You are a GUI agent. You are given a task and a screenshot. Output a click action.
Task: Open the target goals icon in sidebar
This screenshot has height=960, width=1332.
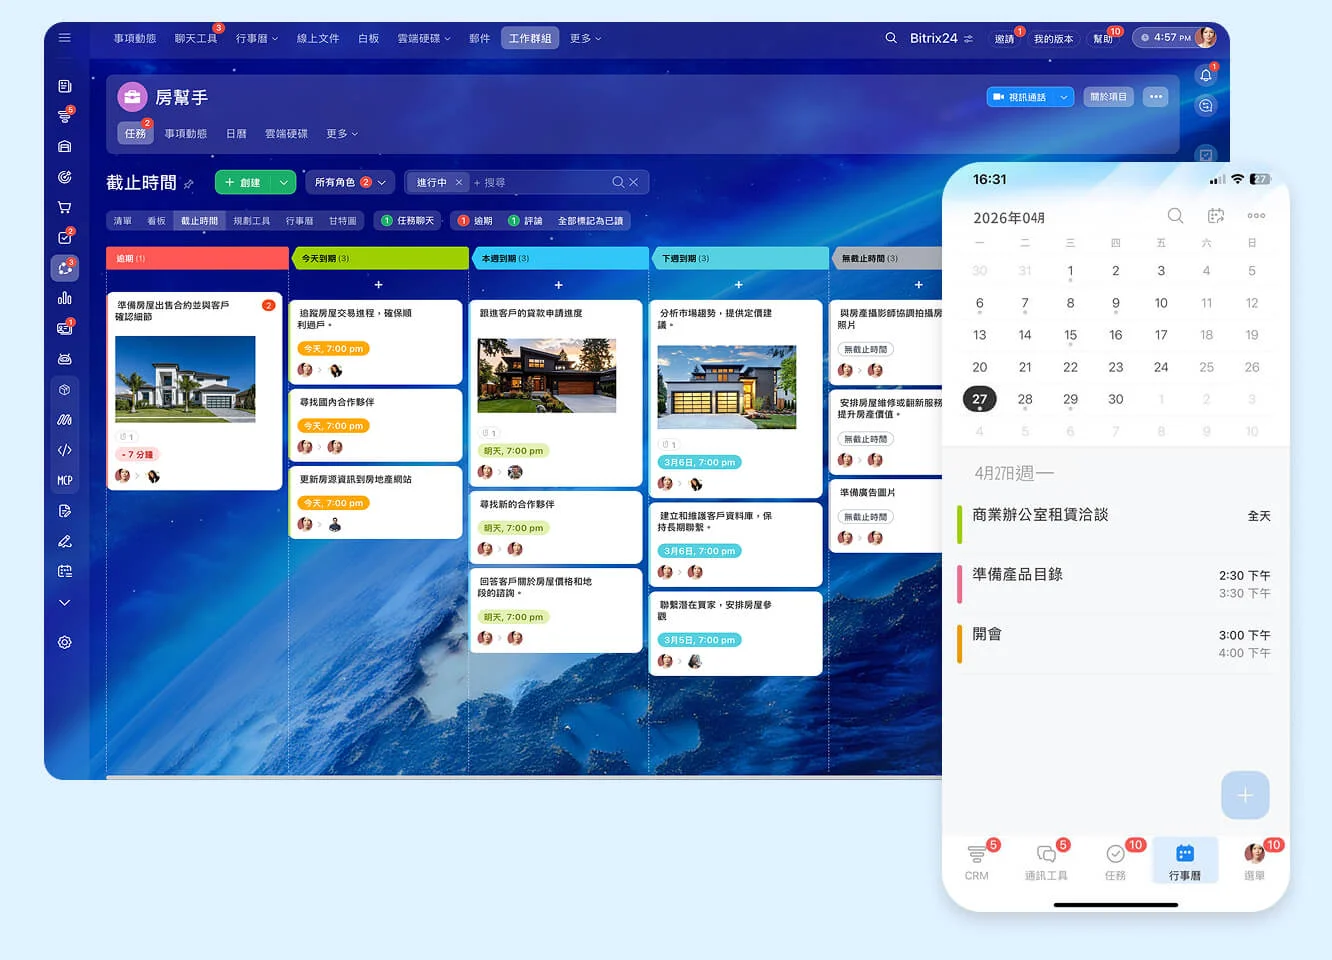click(65, 177)
